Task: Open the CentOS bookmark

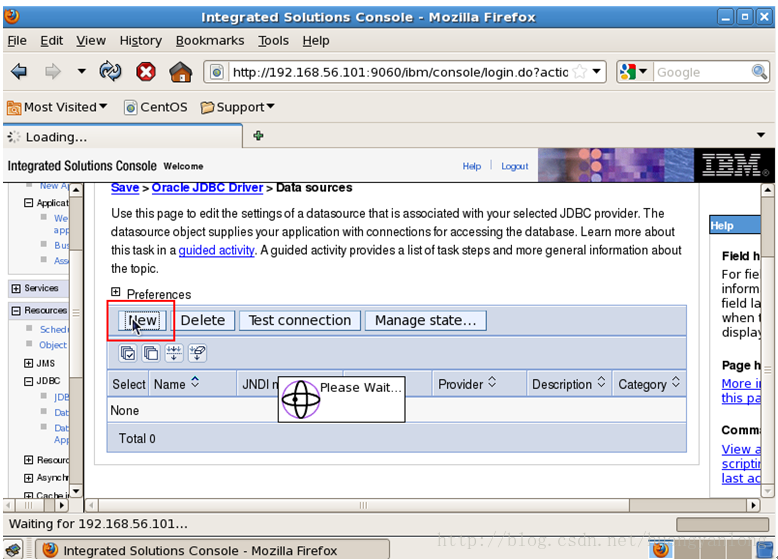Action: (156, 107)
